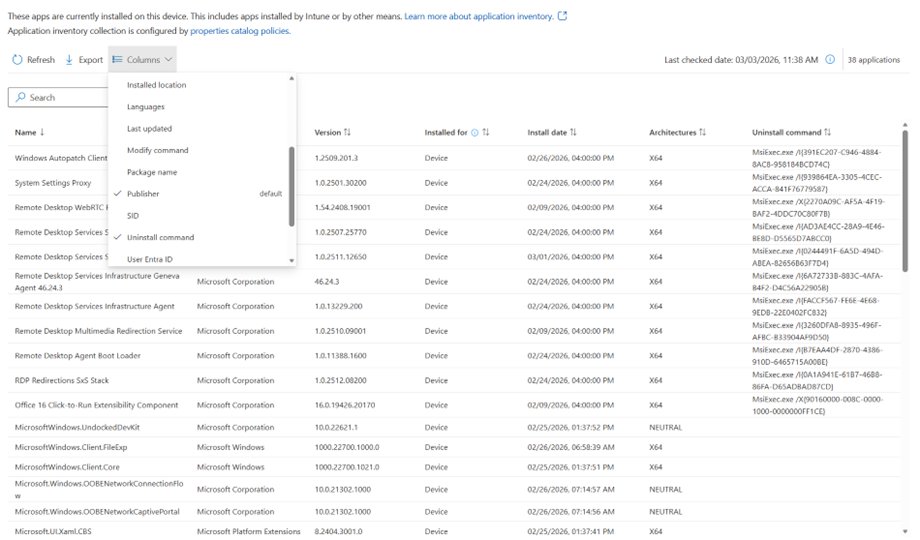Sort by Version column arrows
Image resolution: width=920 pixels, height=540 pixels.
(347, 132)
